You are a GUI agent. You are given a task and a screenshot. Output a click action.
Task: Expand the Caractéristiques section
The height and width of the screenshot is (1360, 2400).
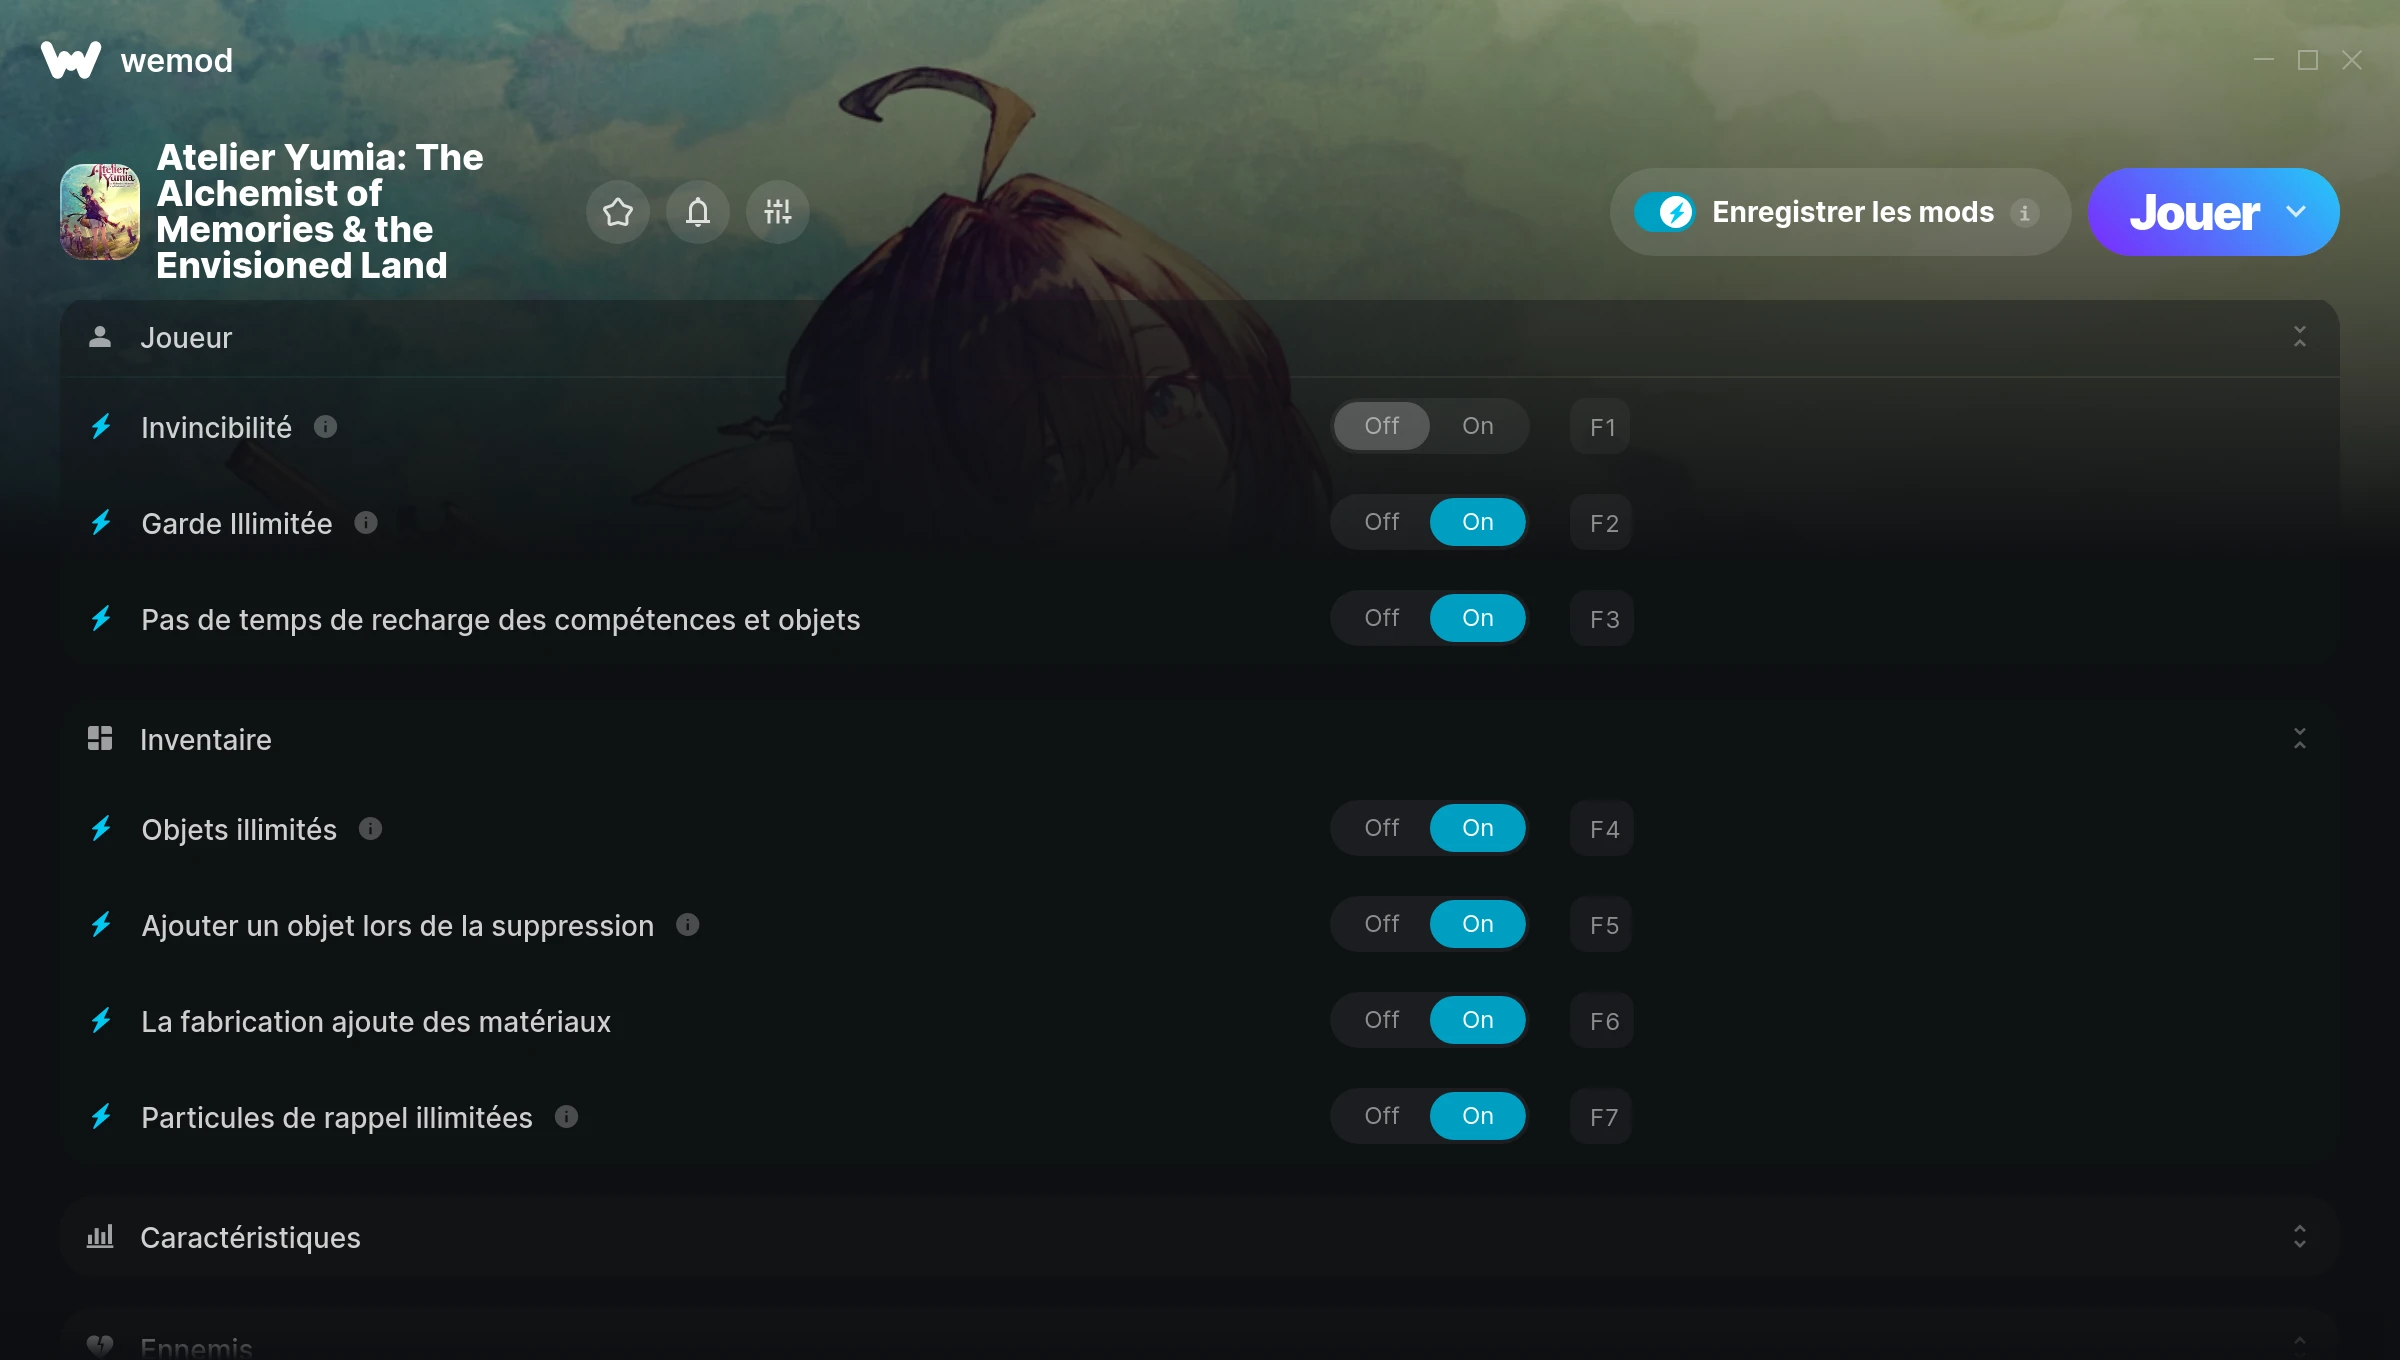coord(2300,1237)
